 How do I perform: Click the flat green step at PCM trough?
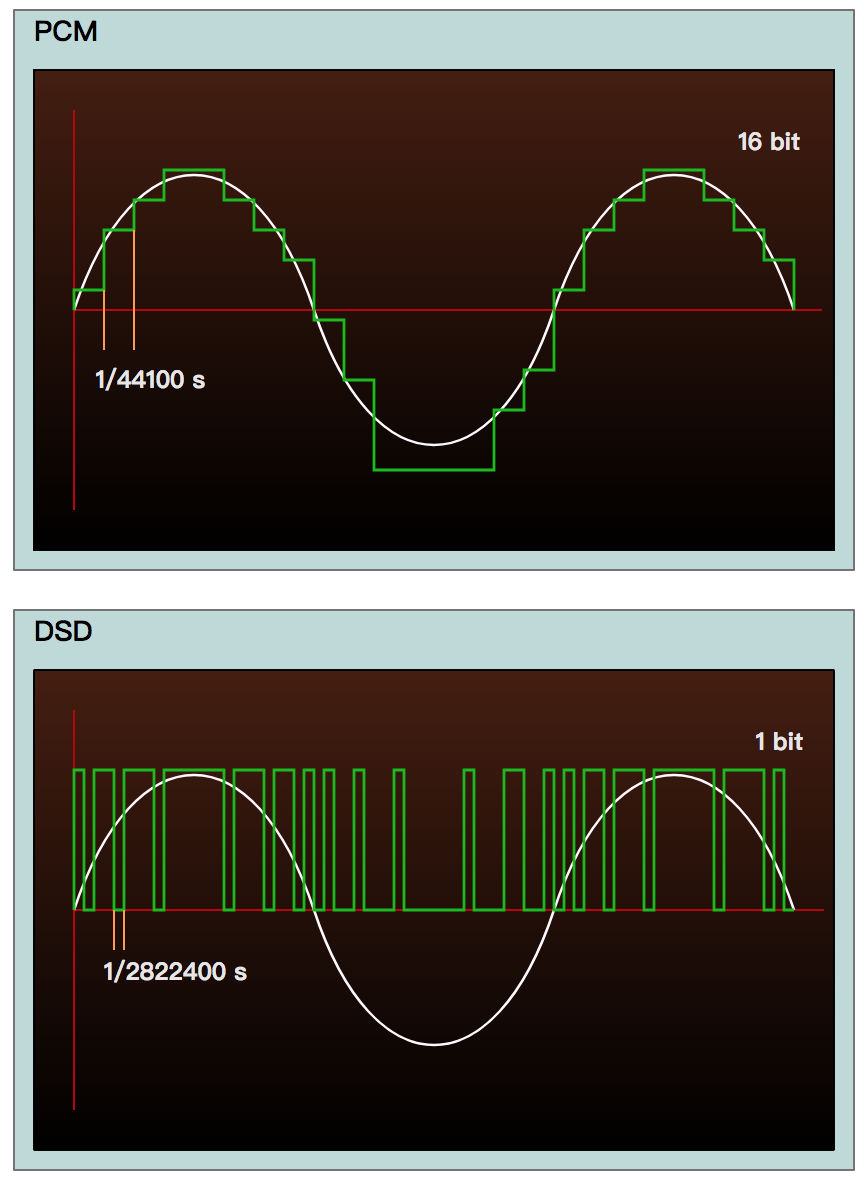coord(433,469)
